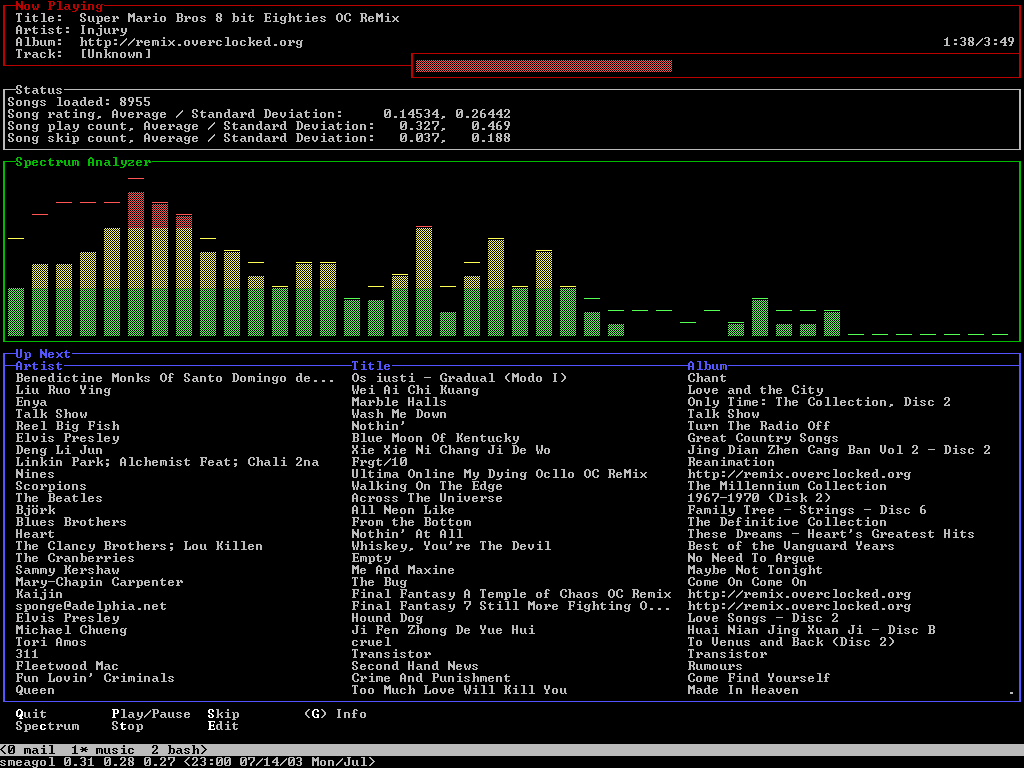Switch to the mail screen window
The height and width of the screenshot is (768, 1024).
coord(31,750)
